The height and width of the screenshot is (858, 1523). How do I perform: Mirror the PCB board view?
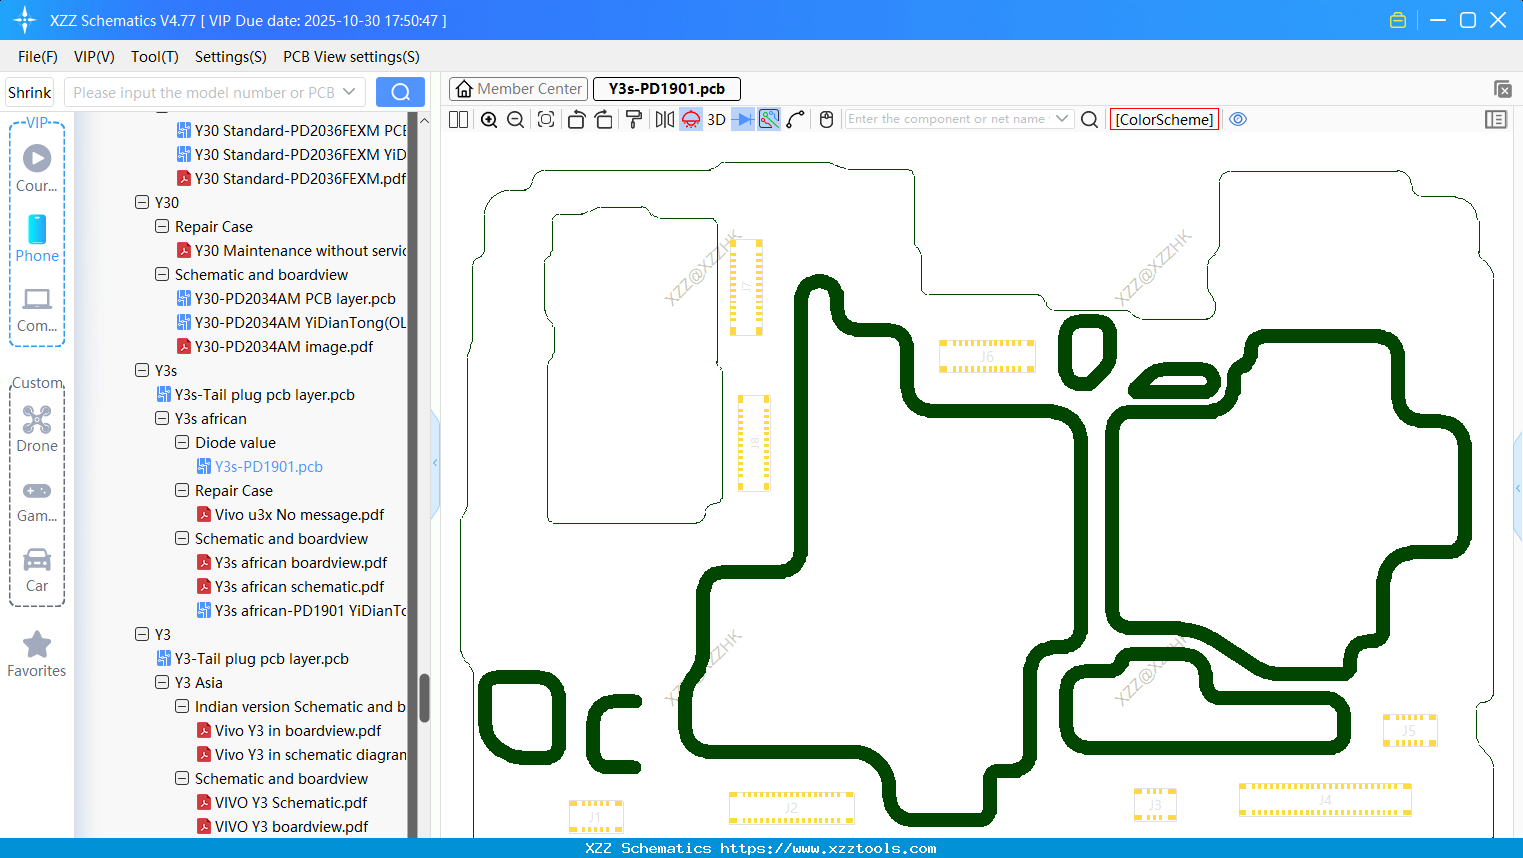pos(665,120)
